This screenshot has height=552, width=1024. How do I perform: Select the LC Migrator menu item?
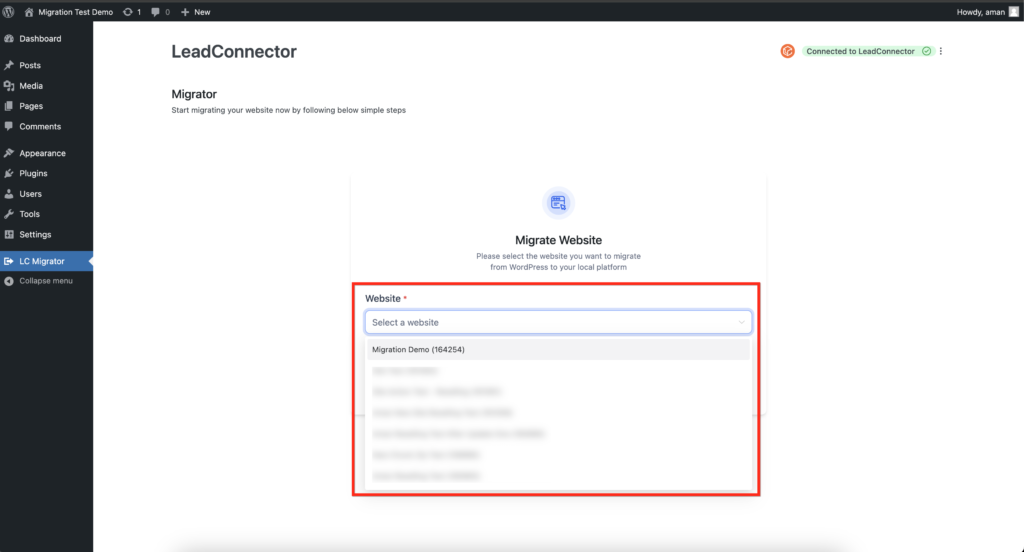(46, 261)
